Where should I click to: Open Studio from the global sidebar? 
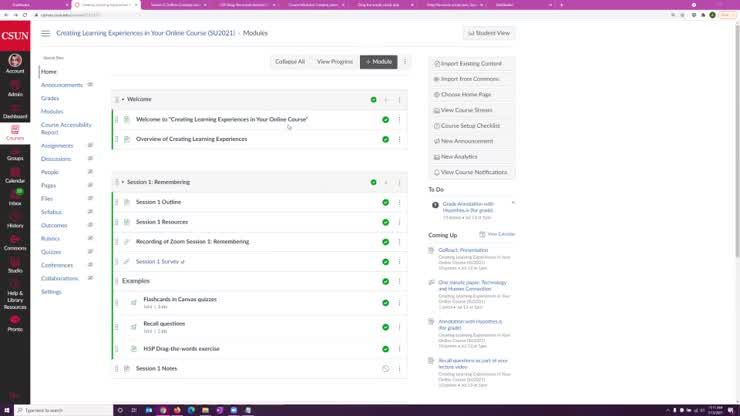tap(15, 265)
